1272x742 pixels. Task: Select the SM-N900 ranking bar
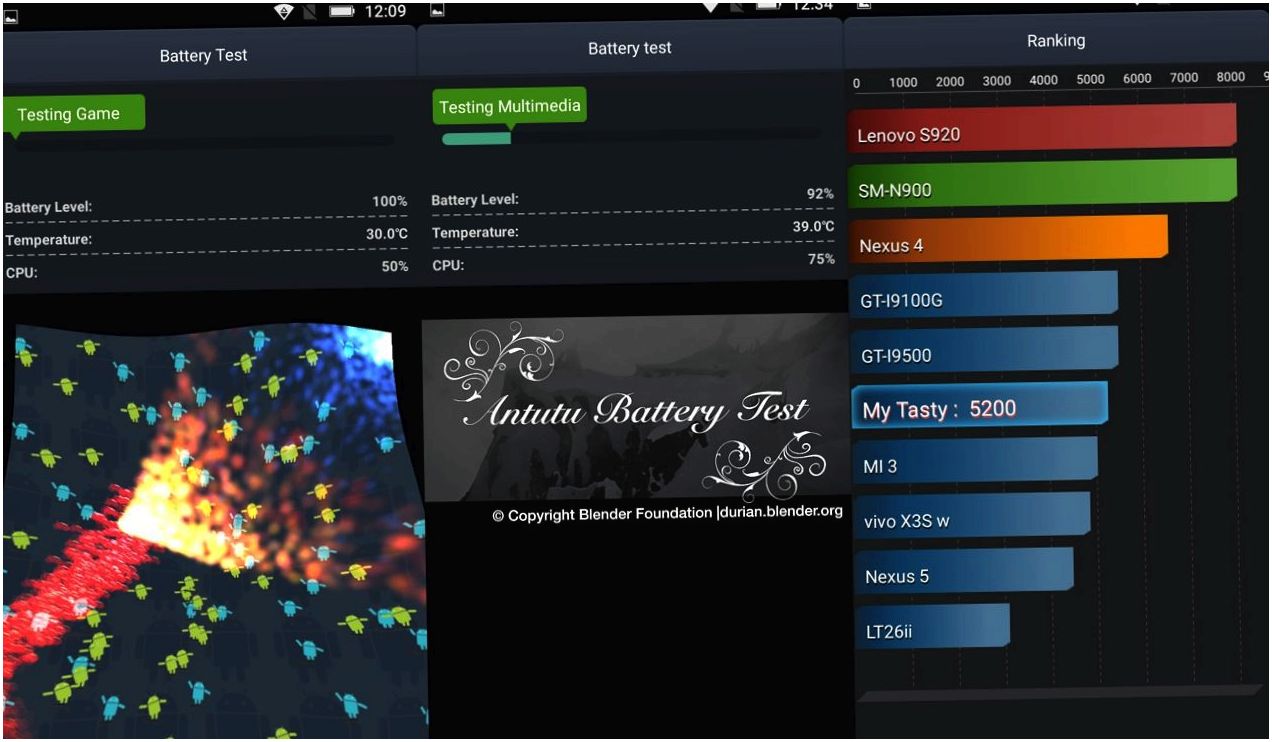pyautogui.click(x=1042, y=184)
